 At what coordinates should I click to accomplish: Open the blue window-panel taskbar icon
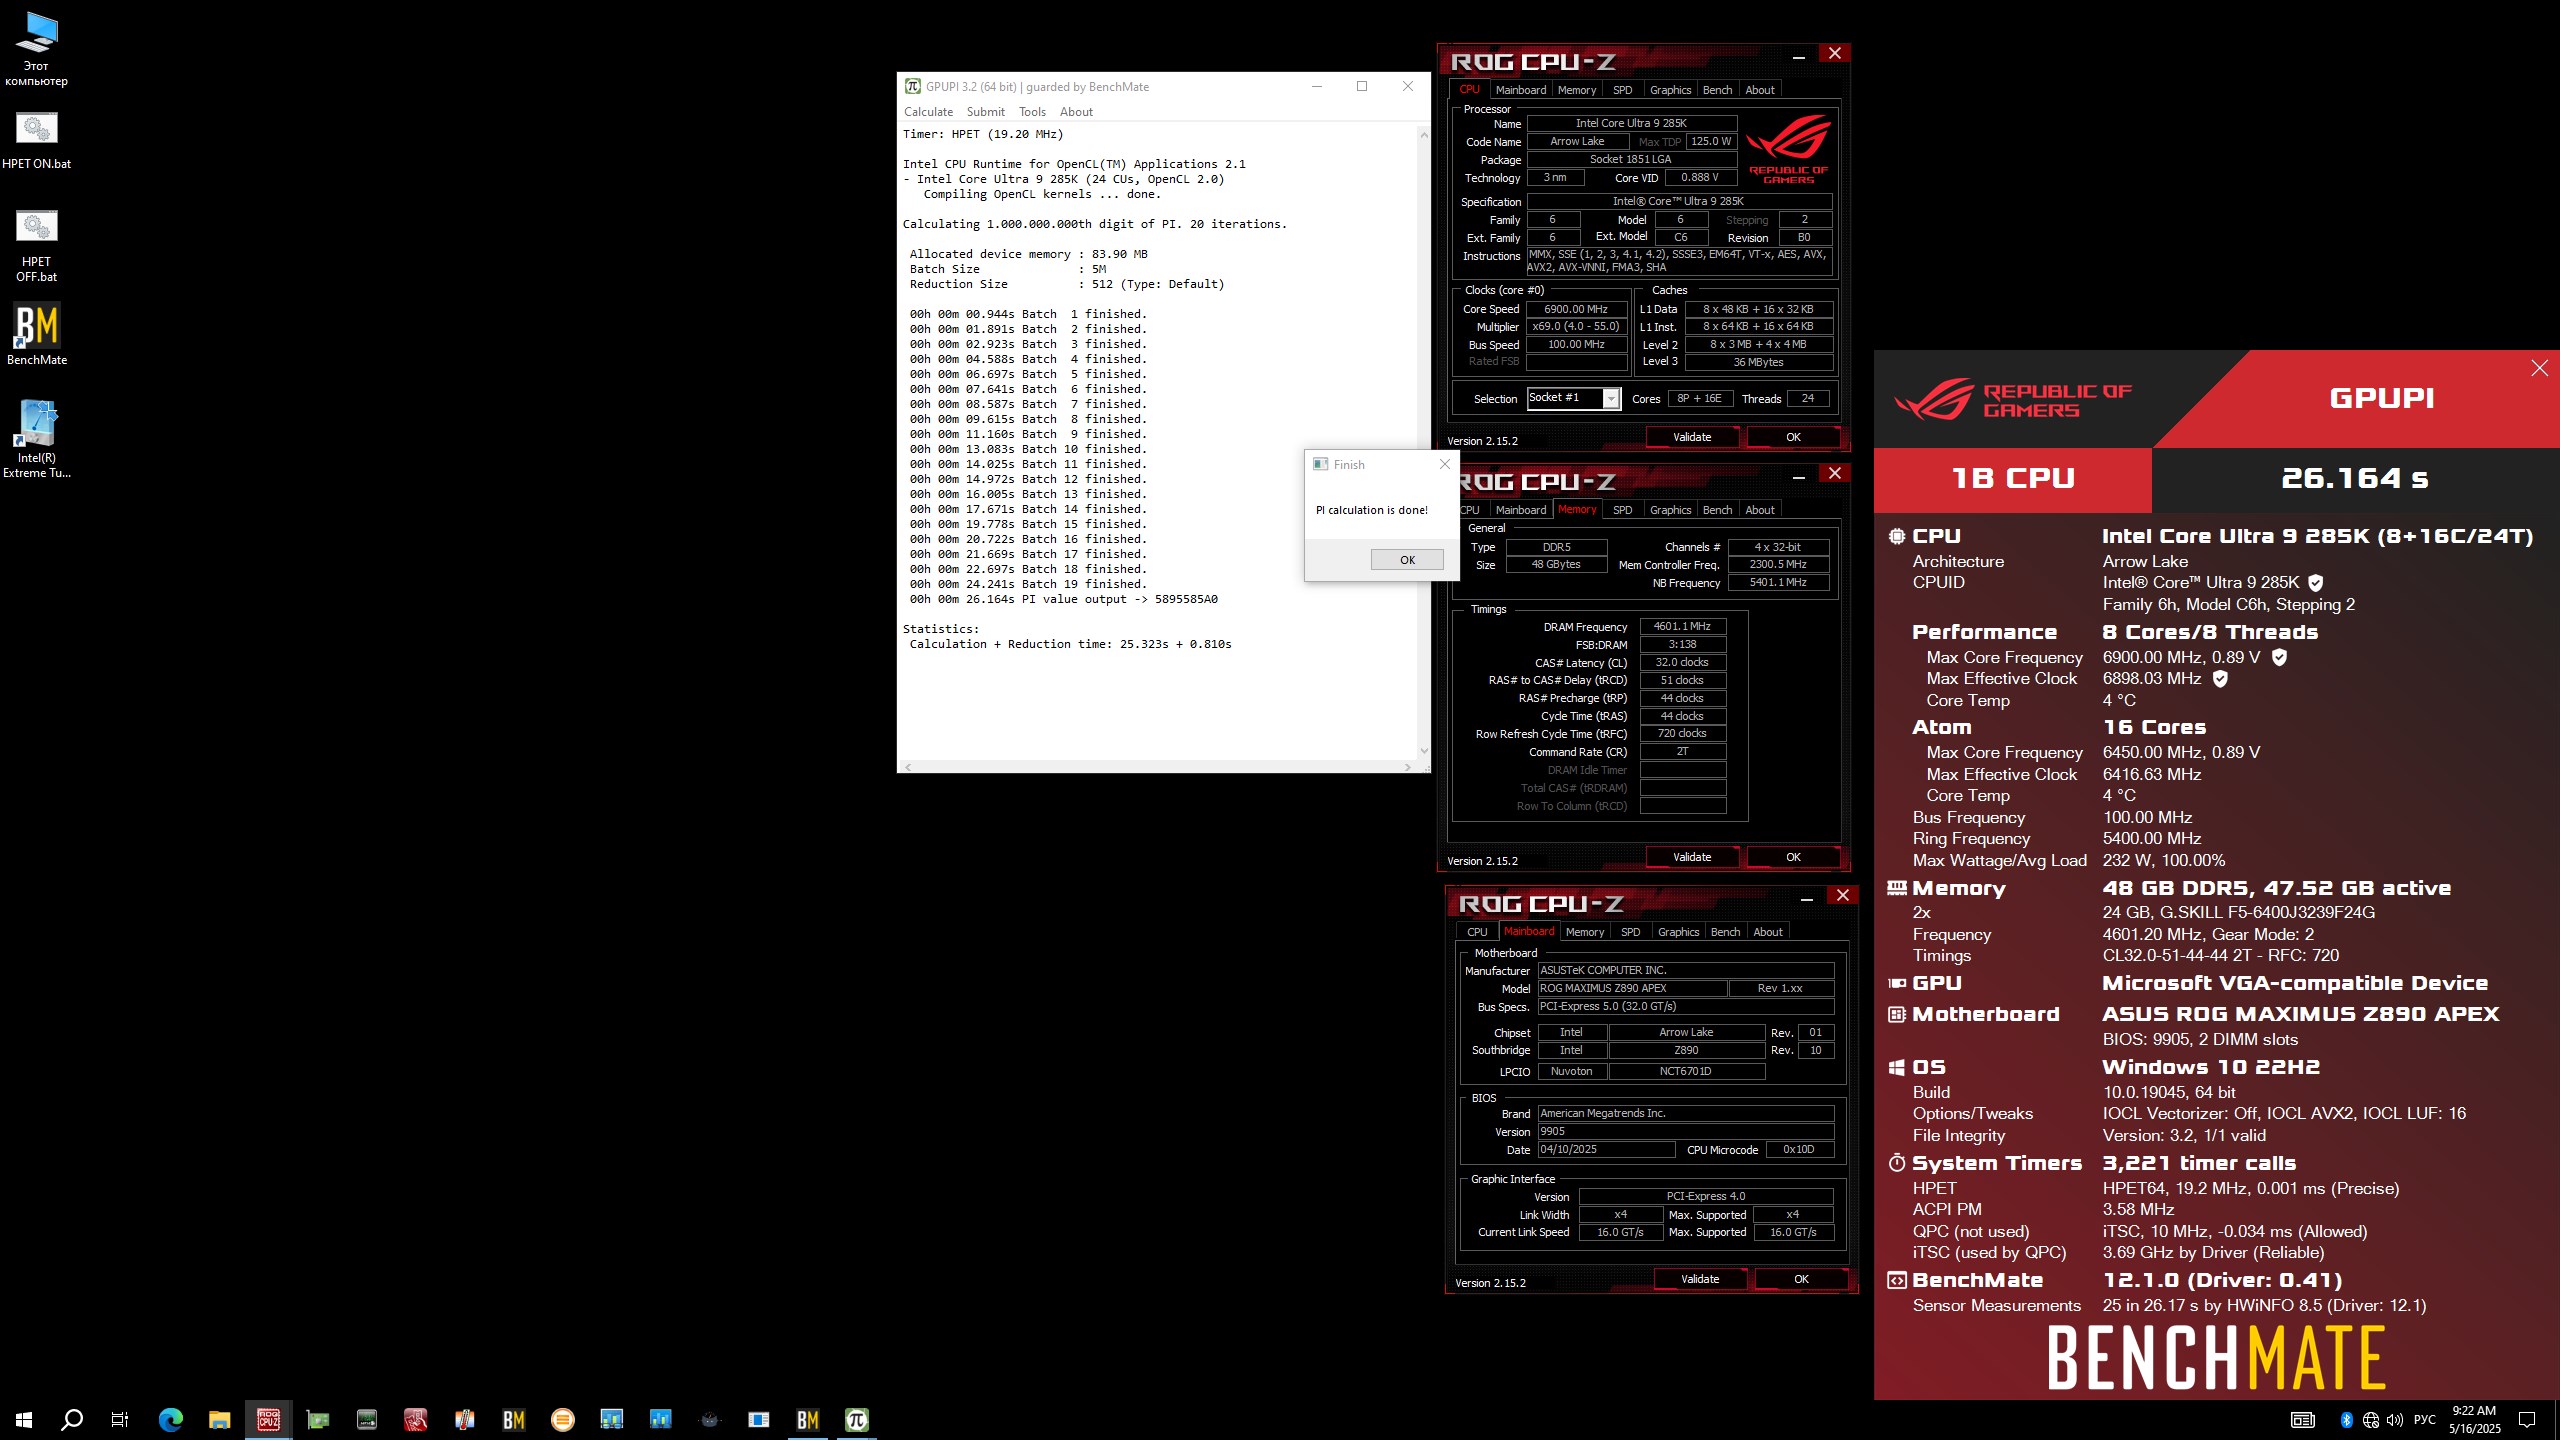pos(759,1419)
